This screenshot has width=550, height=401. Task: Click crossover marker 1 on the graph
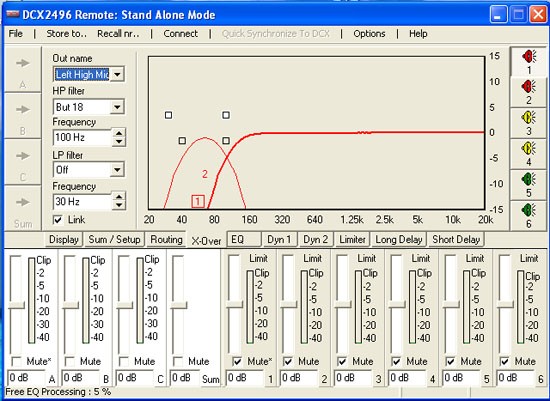(x=198, y=201)
